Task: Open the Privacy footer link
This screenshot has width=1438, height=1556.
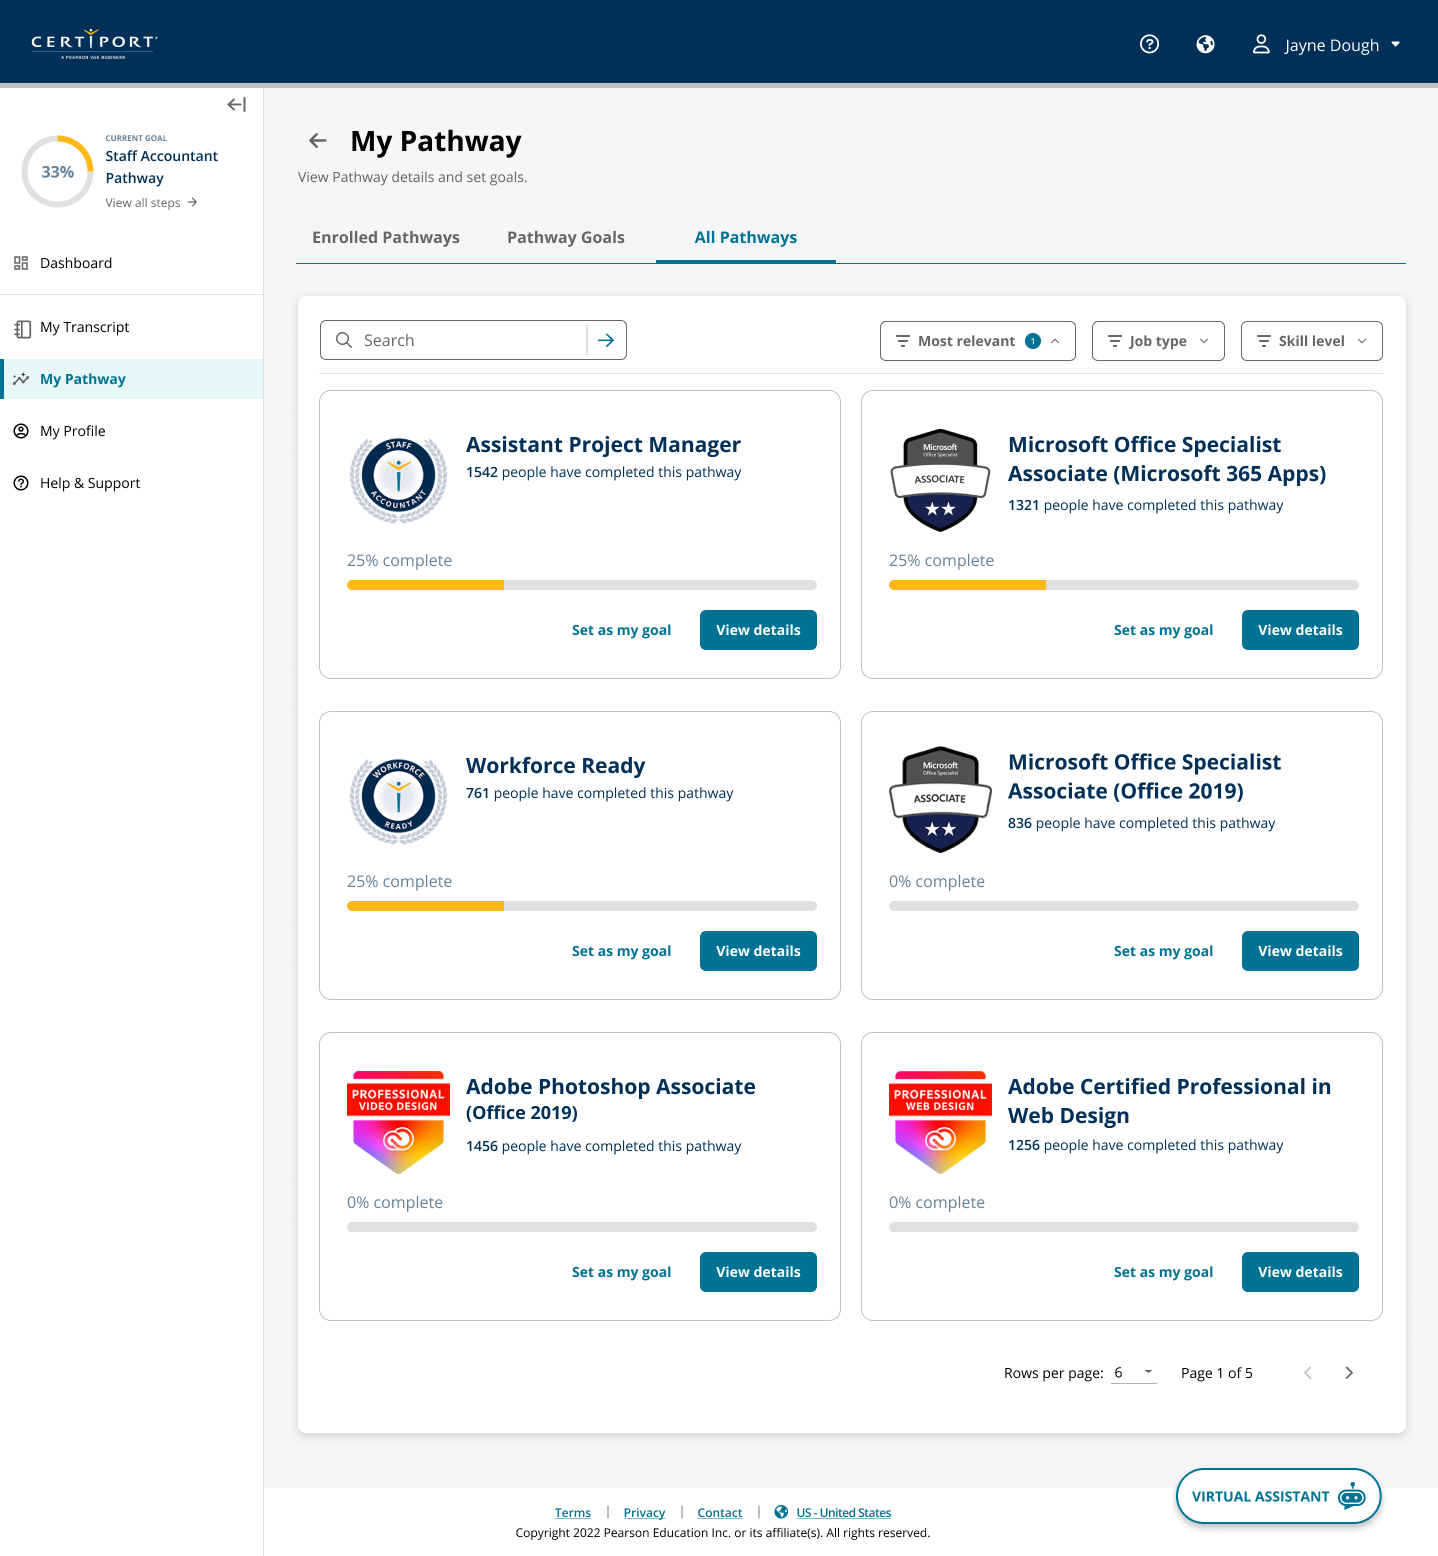Action: coord(644,1513)
